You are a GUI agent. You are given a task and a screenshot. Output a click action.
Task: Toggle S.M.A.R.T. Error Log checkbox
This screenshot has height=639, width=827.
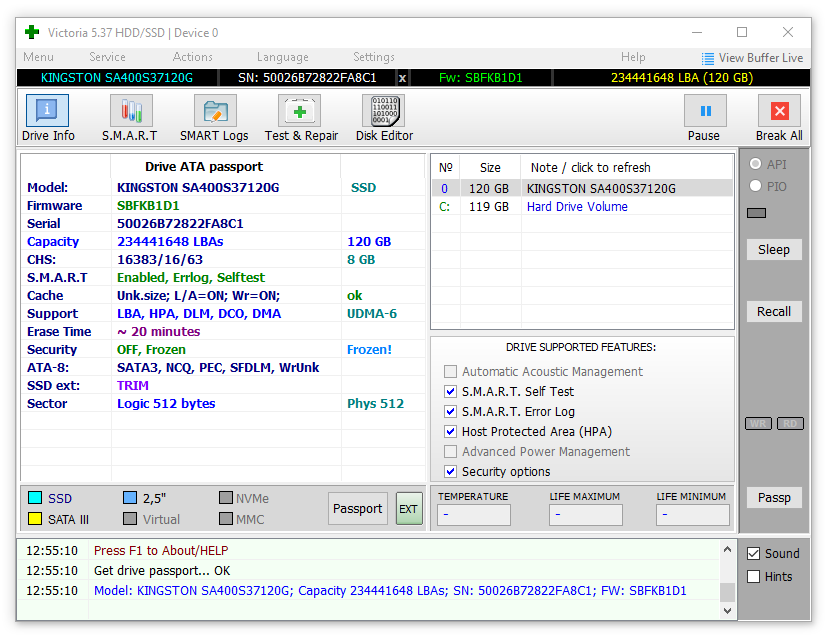tap(450, 412)
